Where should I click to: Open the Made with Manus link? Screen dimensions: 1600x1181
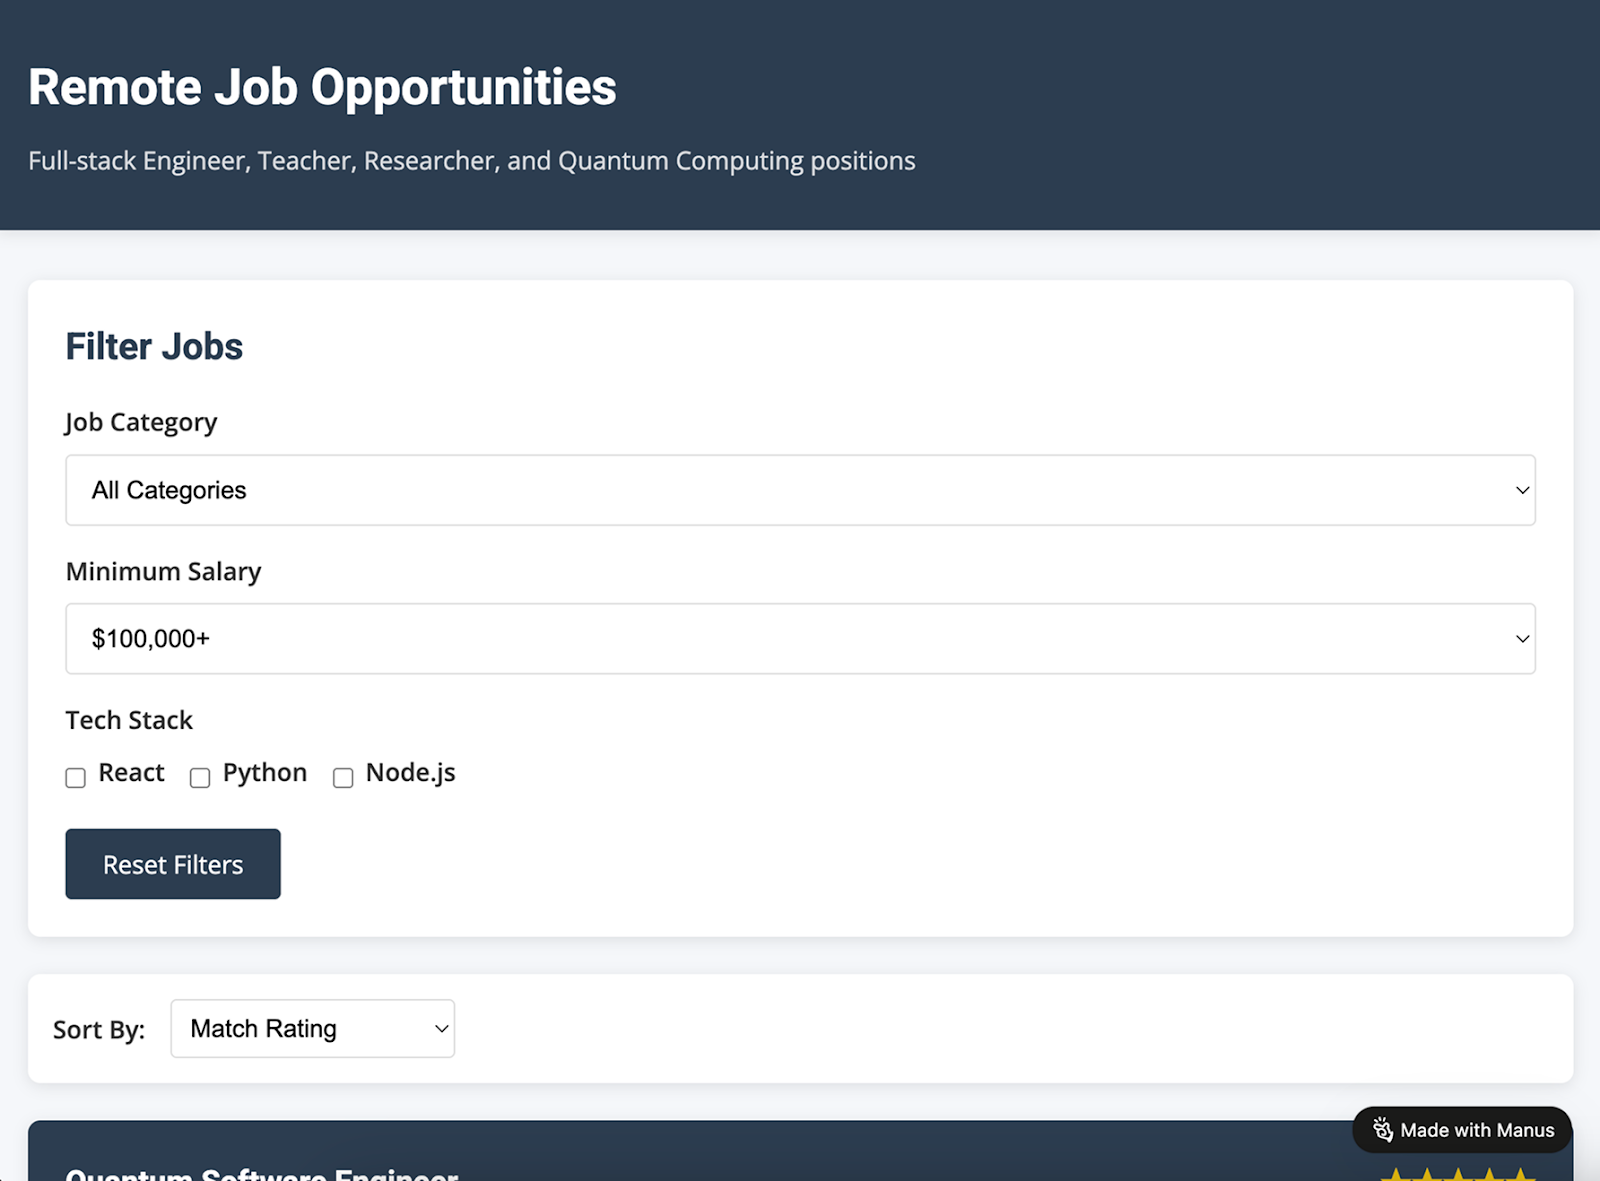click(1462, 1130)
